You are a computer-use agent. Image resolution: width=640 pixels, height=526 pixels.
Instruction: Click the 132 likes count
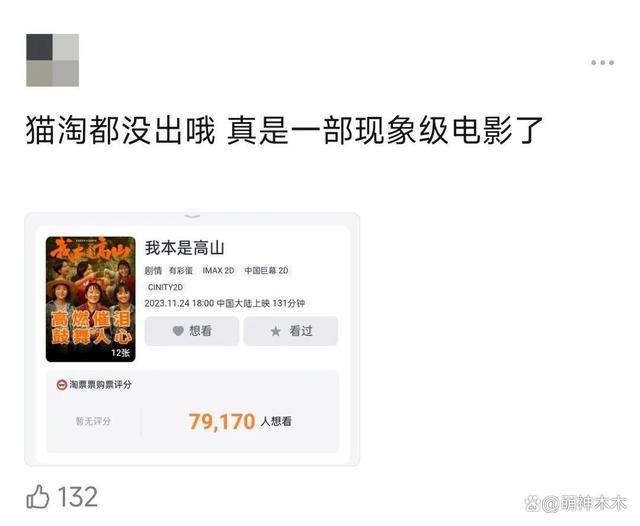[78, 497]
